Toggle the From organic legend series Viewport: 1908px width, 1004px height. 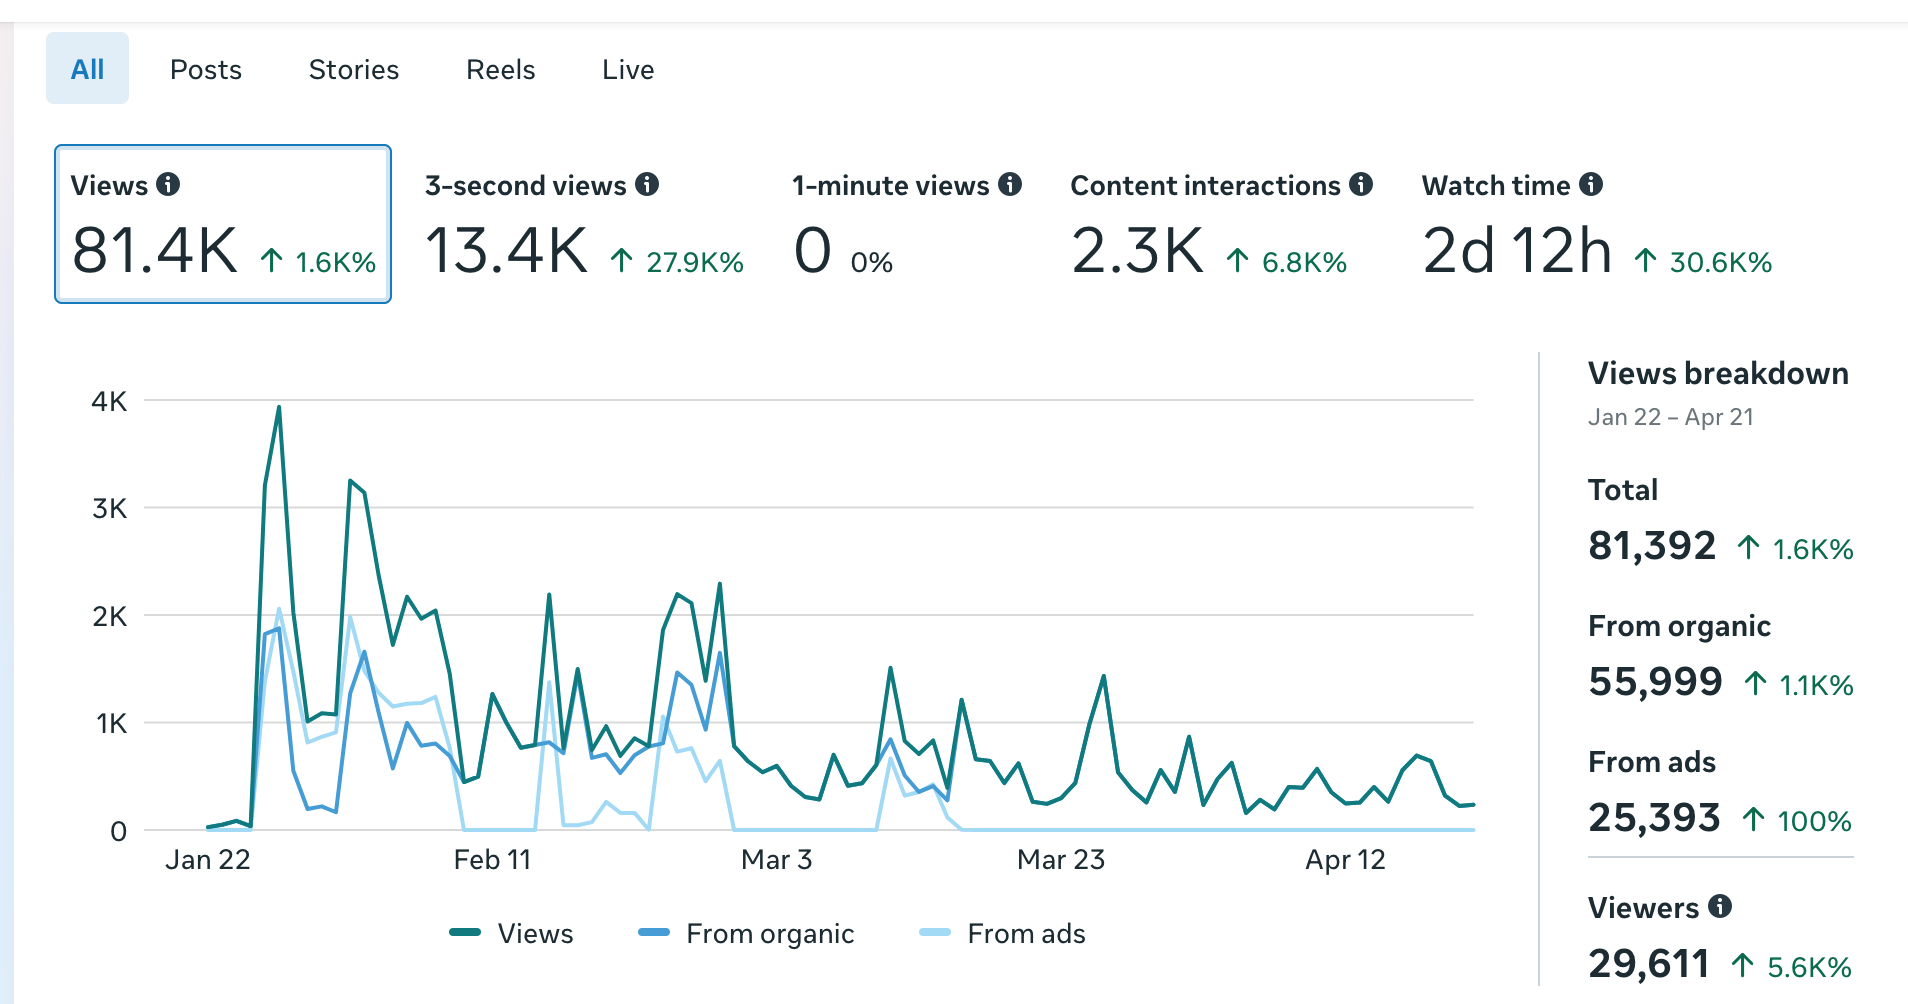(746, 933)
